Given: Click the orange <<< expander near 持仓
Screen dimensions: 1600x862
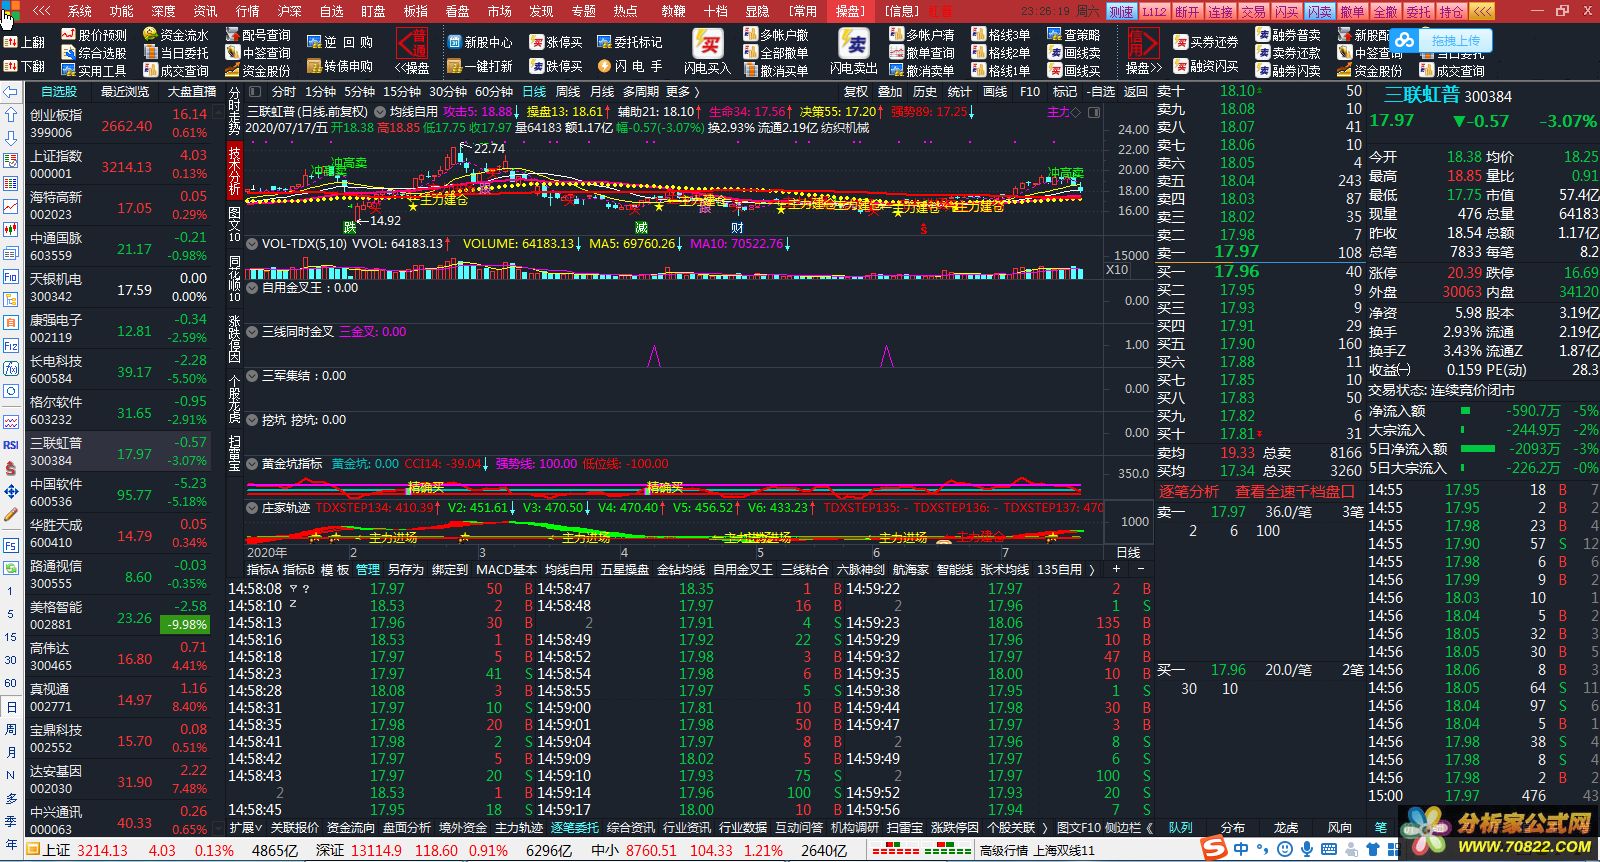Looking at the screenshot, I should [1482, 11].
